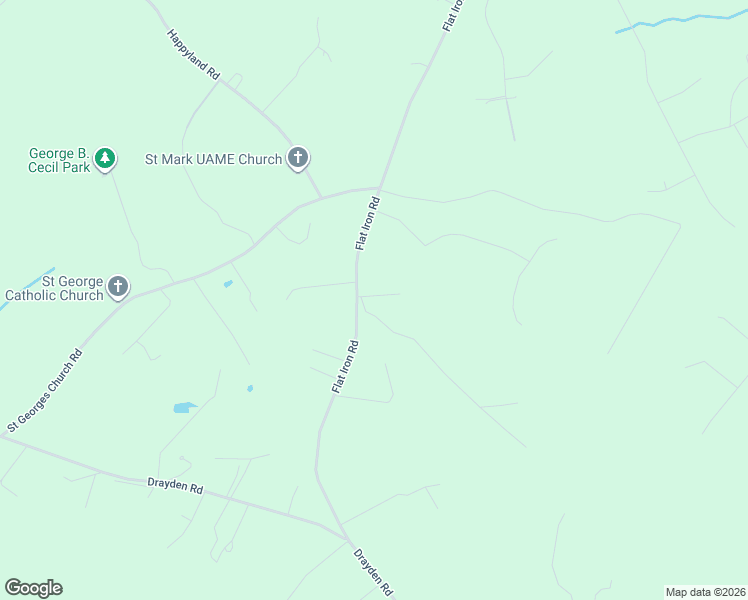This screenshot has height=600, width=748.
Task: Open the St George Catholic Church label text
Action: pyautogui.click(x=54, y=288)
